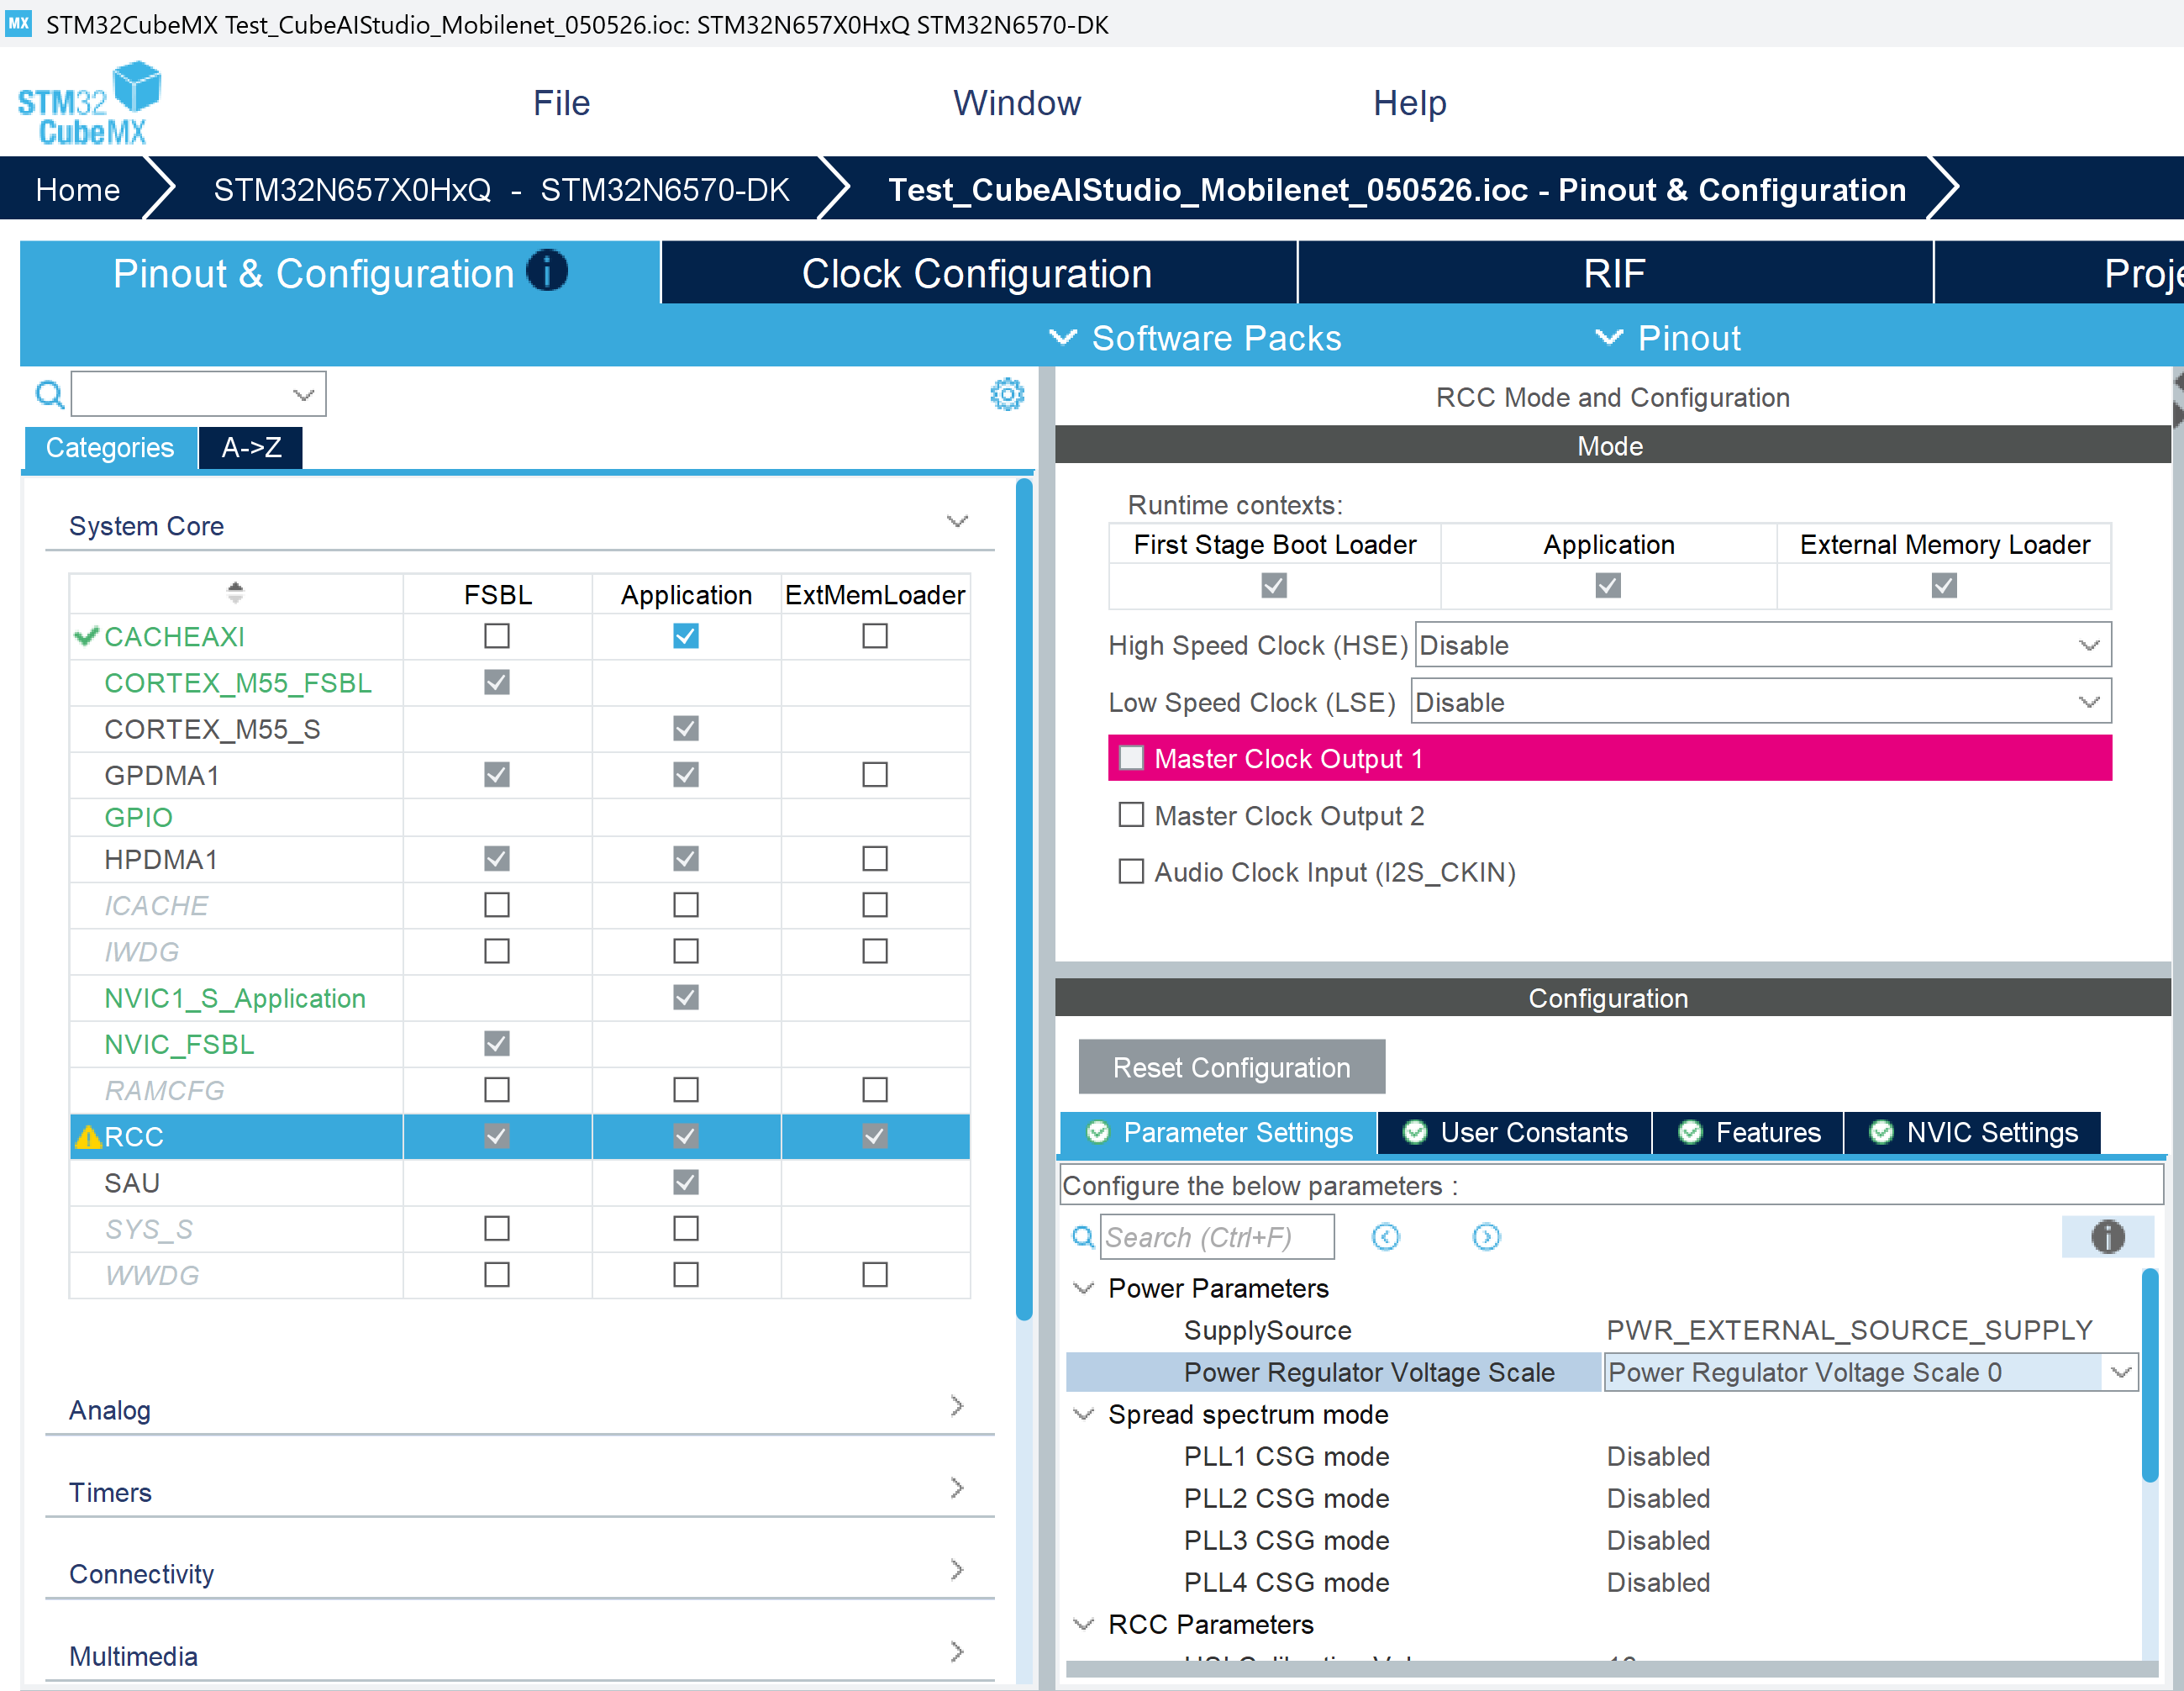
Task: Collapse the System Core category
Action: (958, 522)
